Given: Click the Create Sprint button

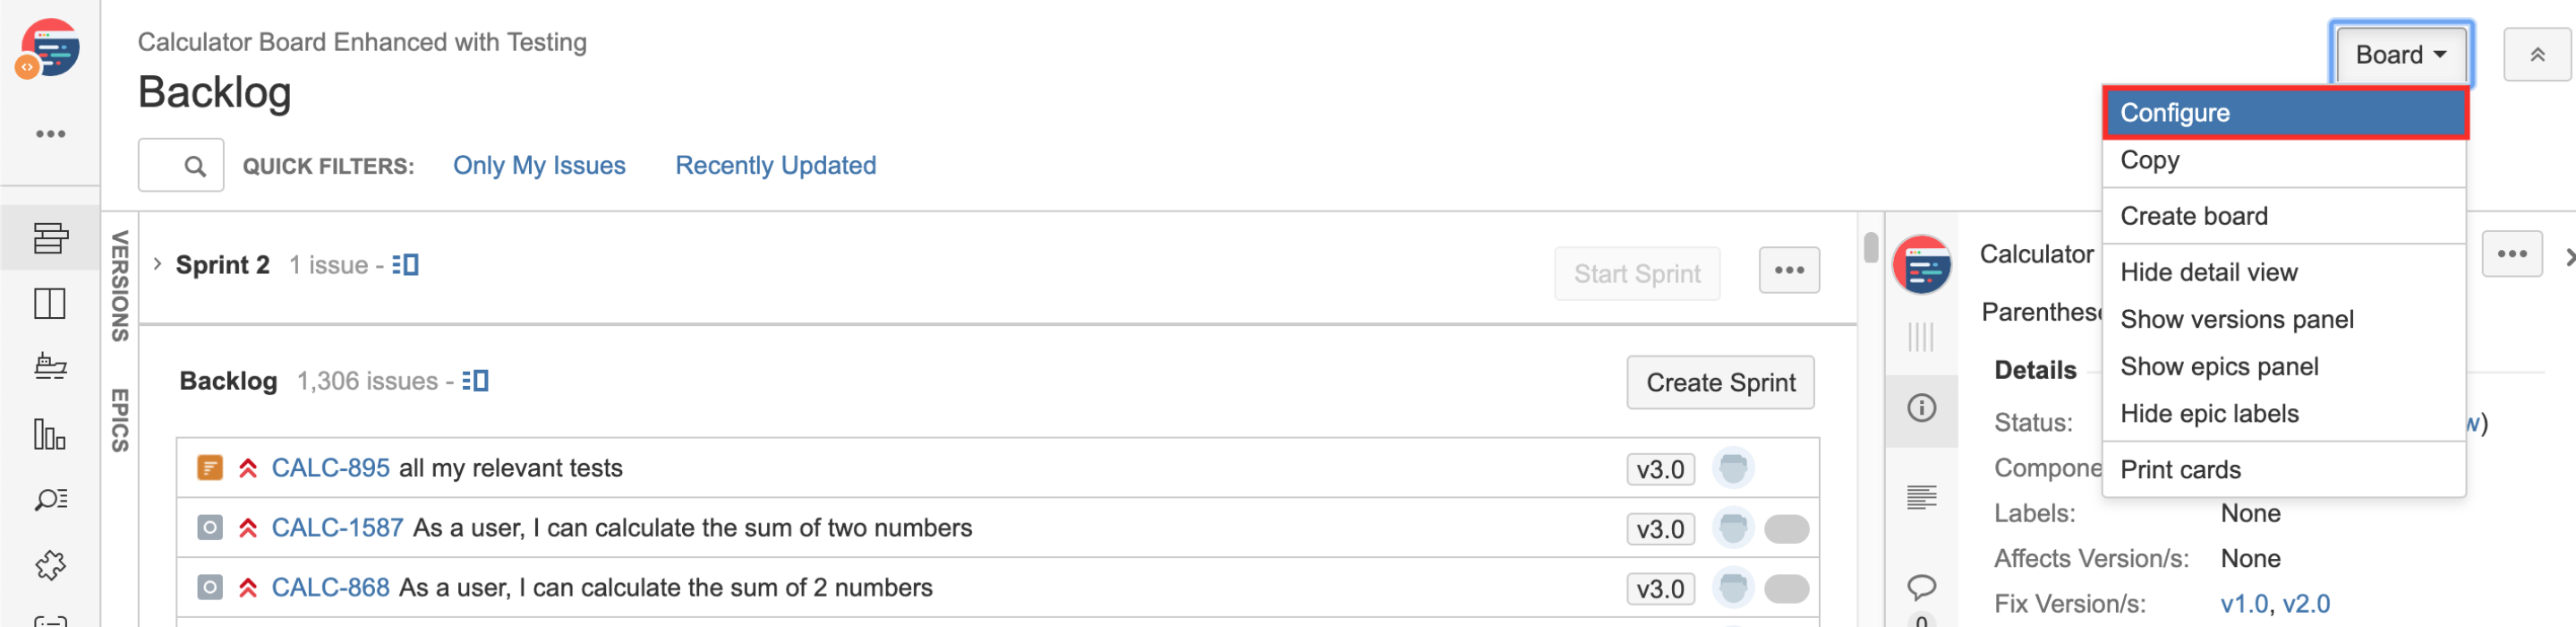Looking at the screenshot, I should point(1720,383).
